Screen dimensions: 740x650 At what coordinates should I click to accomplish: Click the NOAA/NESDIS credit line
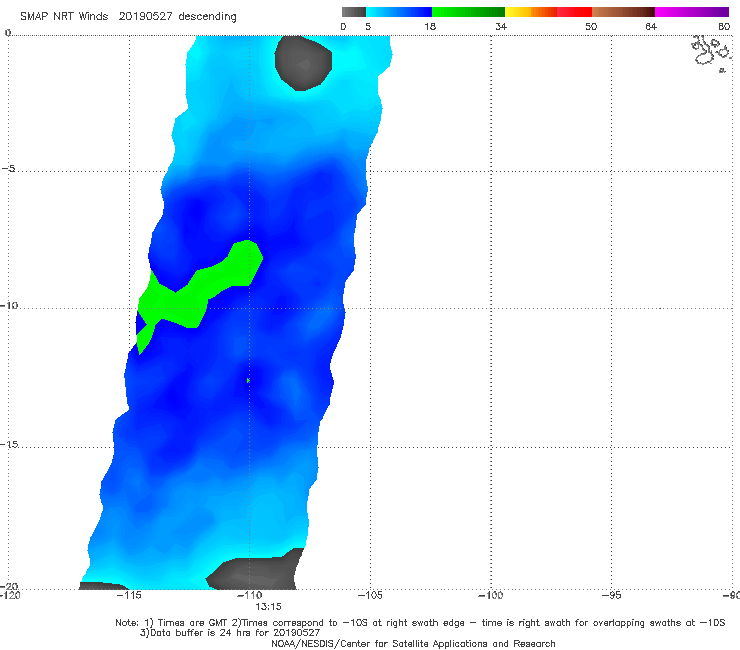pyautogui.click(x=413, y=643)
